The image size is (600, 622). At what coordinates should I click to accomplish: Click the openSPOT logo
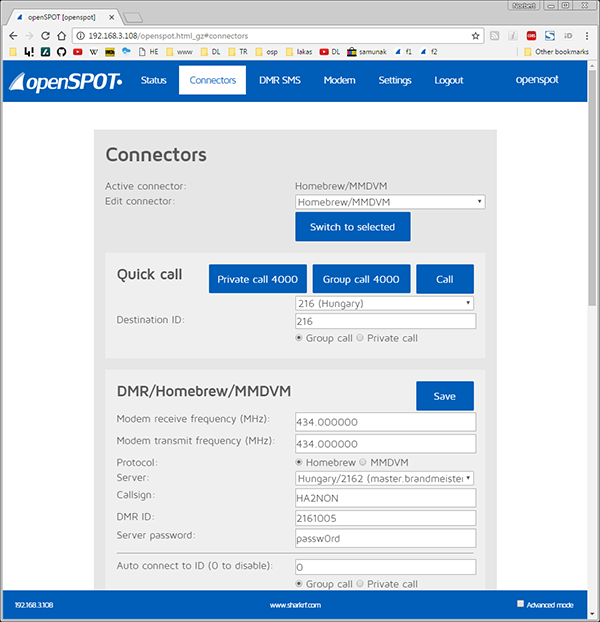(66, 82)
